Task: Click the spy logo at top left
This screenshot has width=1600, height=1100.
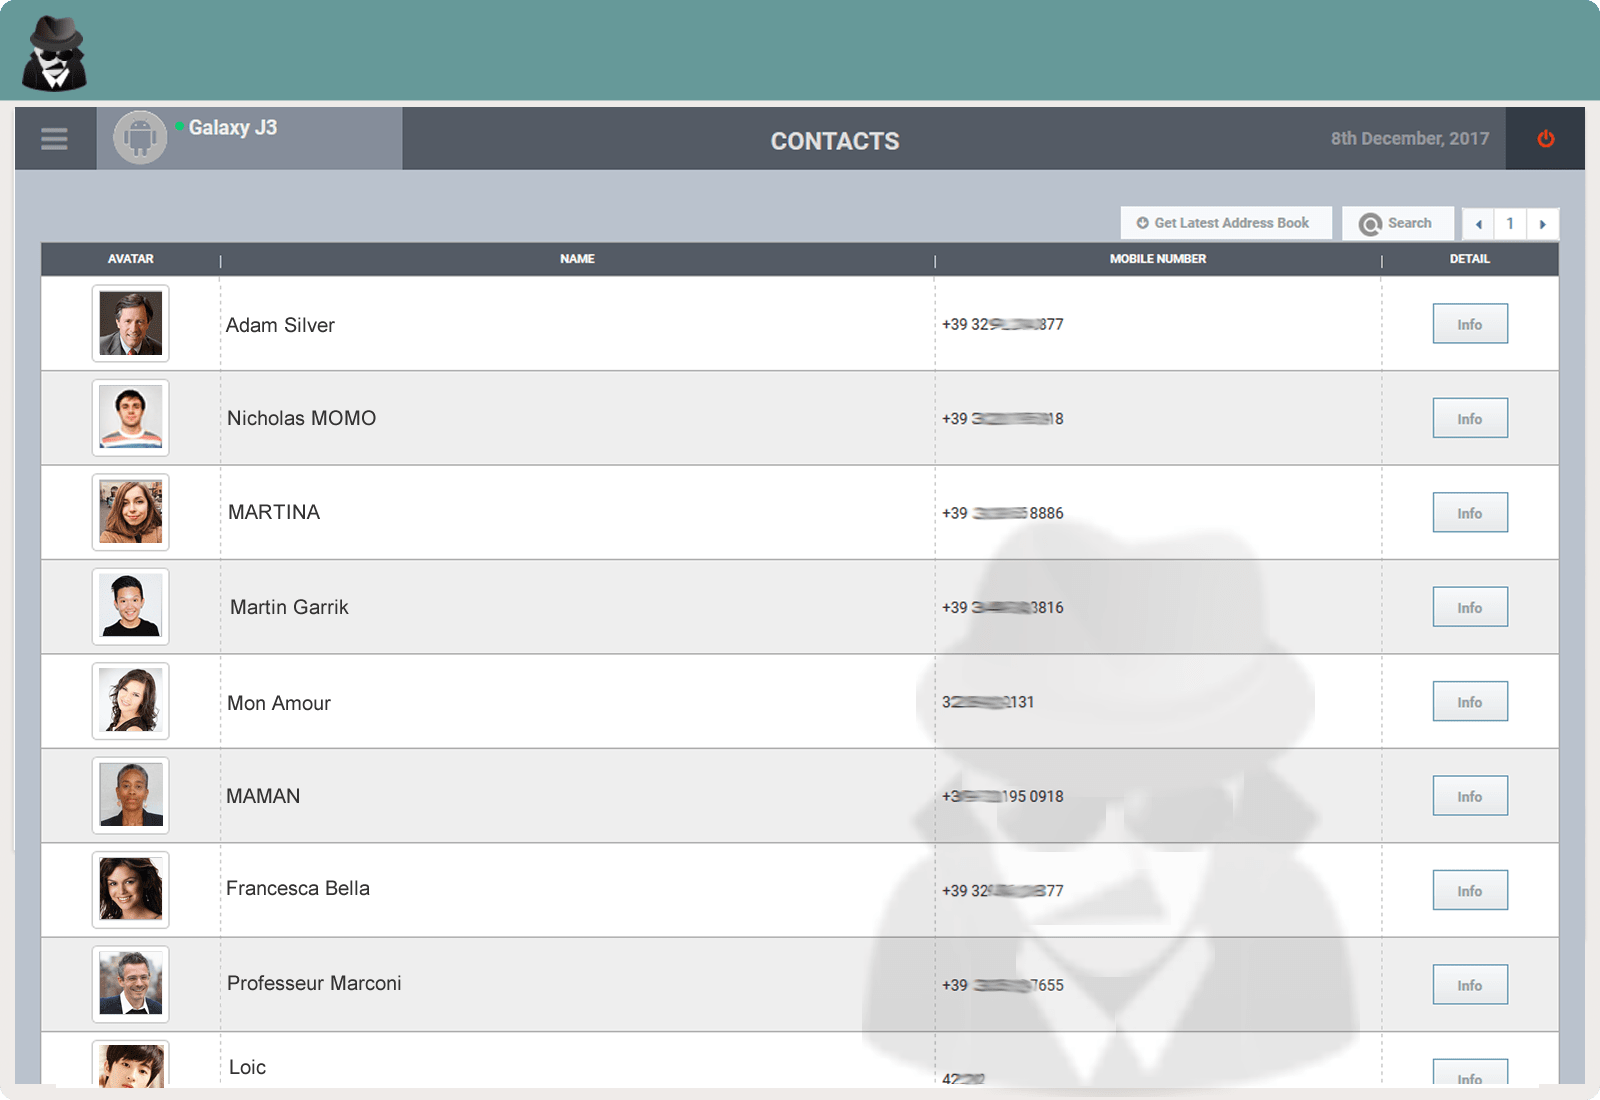Action: tap(54, 54)
